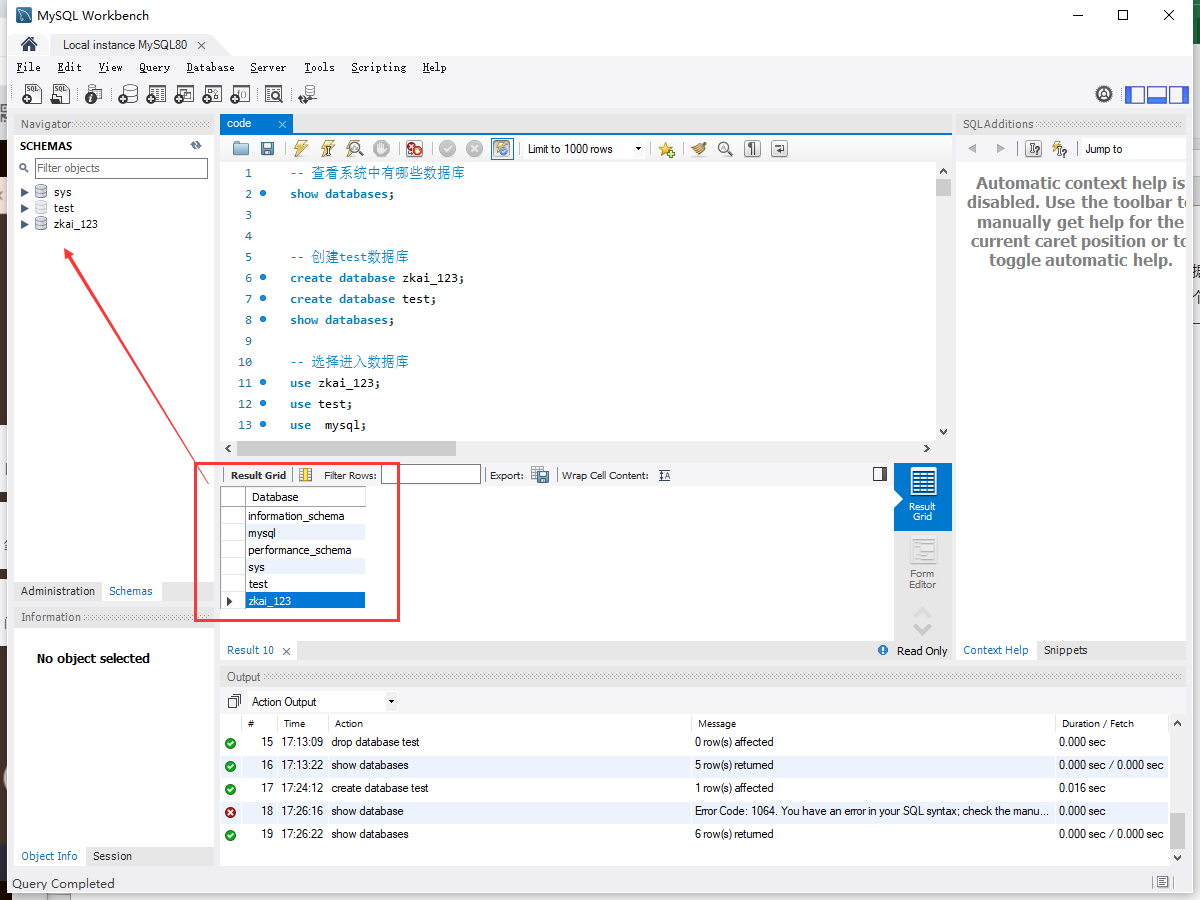Expand the test schema
Image resolution: width=1200 pixels, height=900 pixels.
[x=26, y=208]
